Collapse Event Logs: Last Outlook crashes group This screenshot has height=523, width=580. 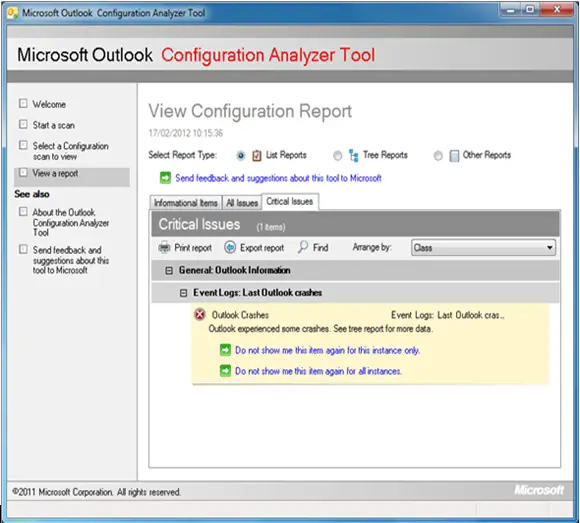pyautogui.click(x=183, y=293)
